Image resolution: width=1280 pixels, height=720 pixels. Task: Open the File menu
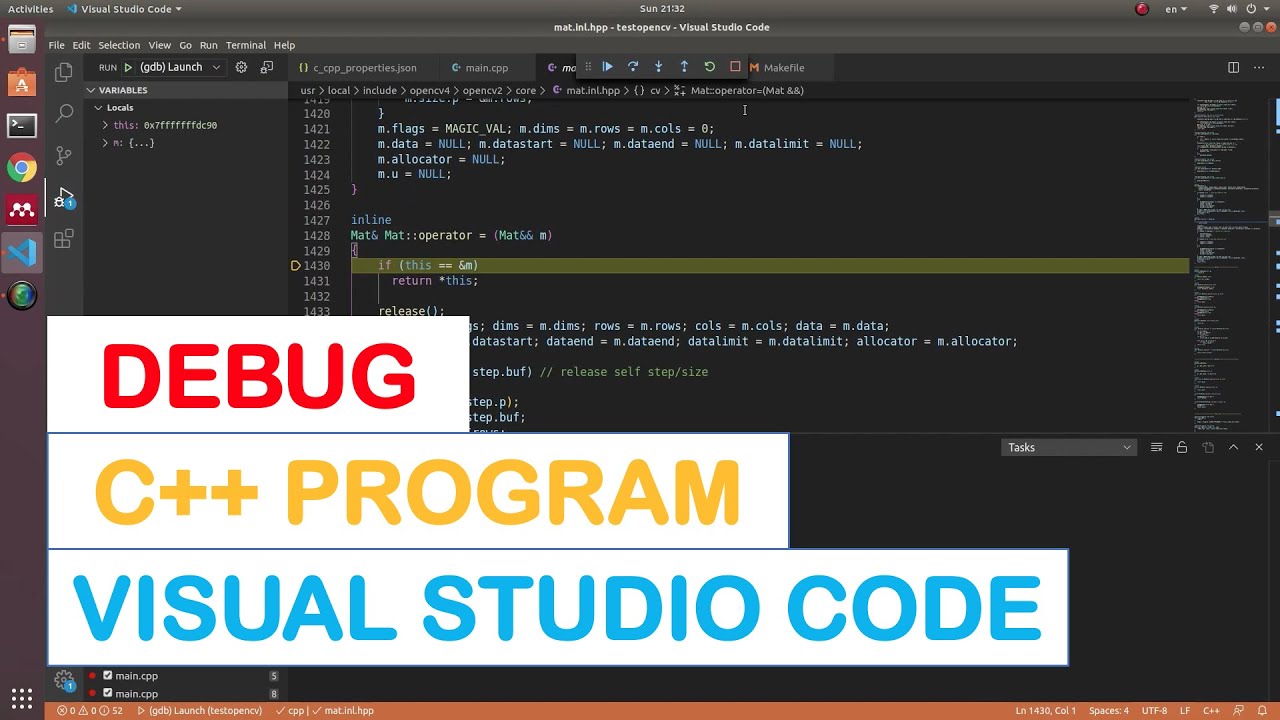(56, 45)
